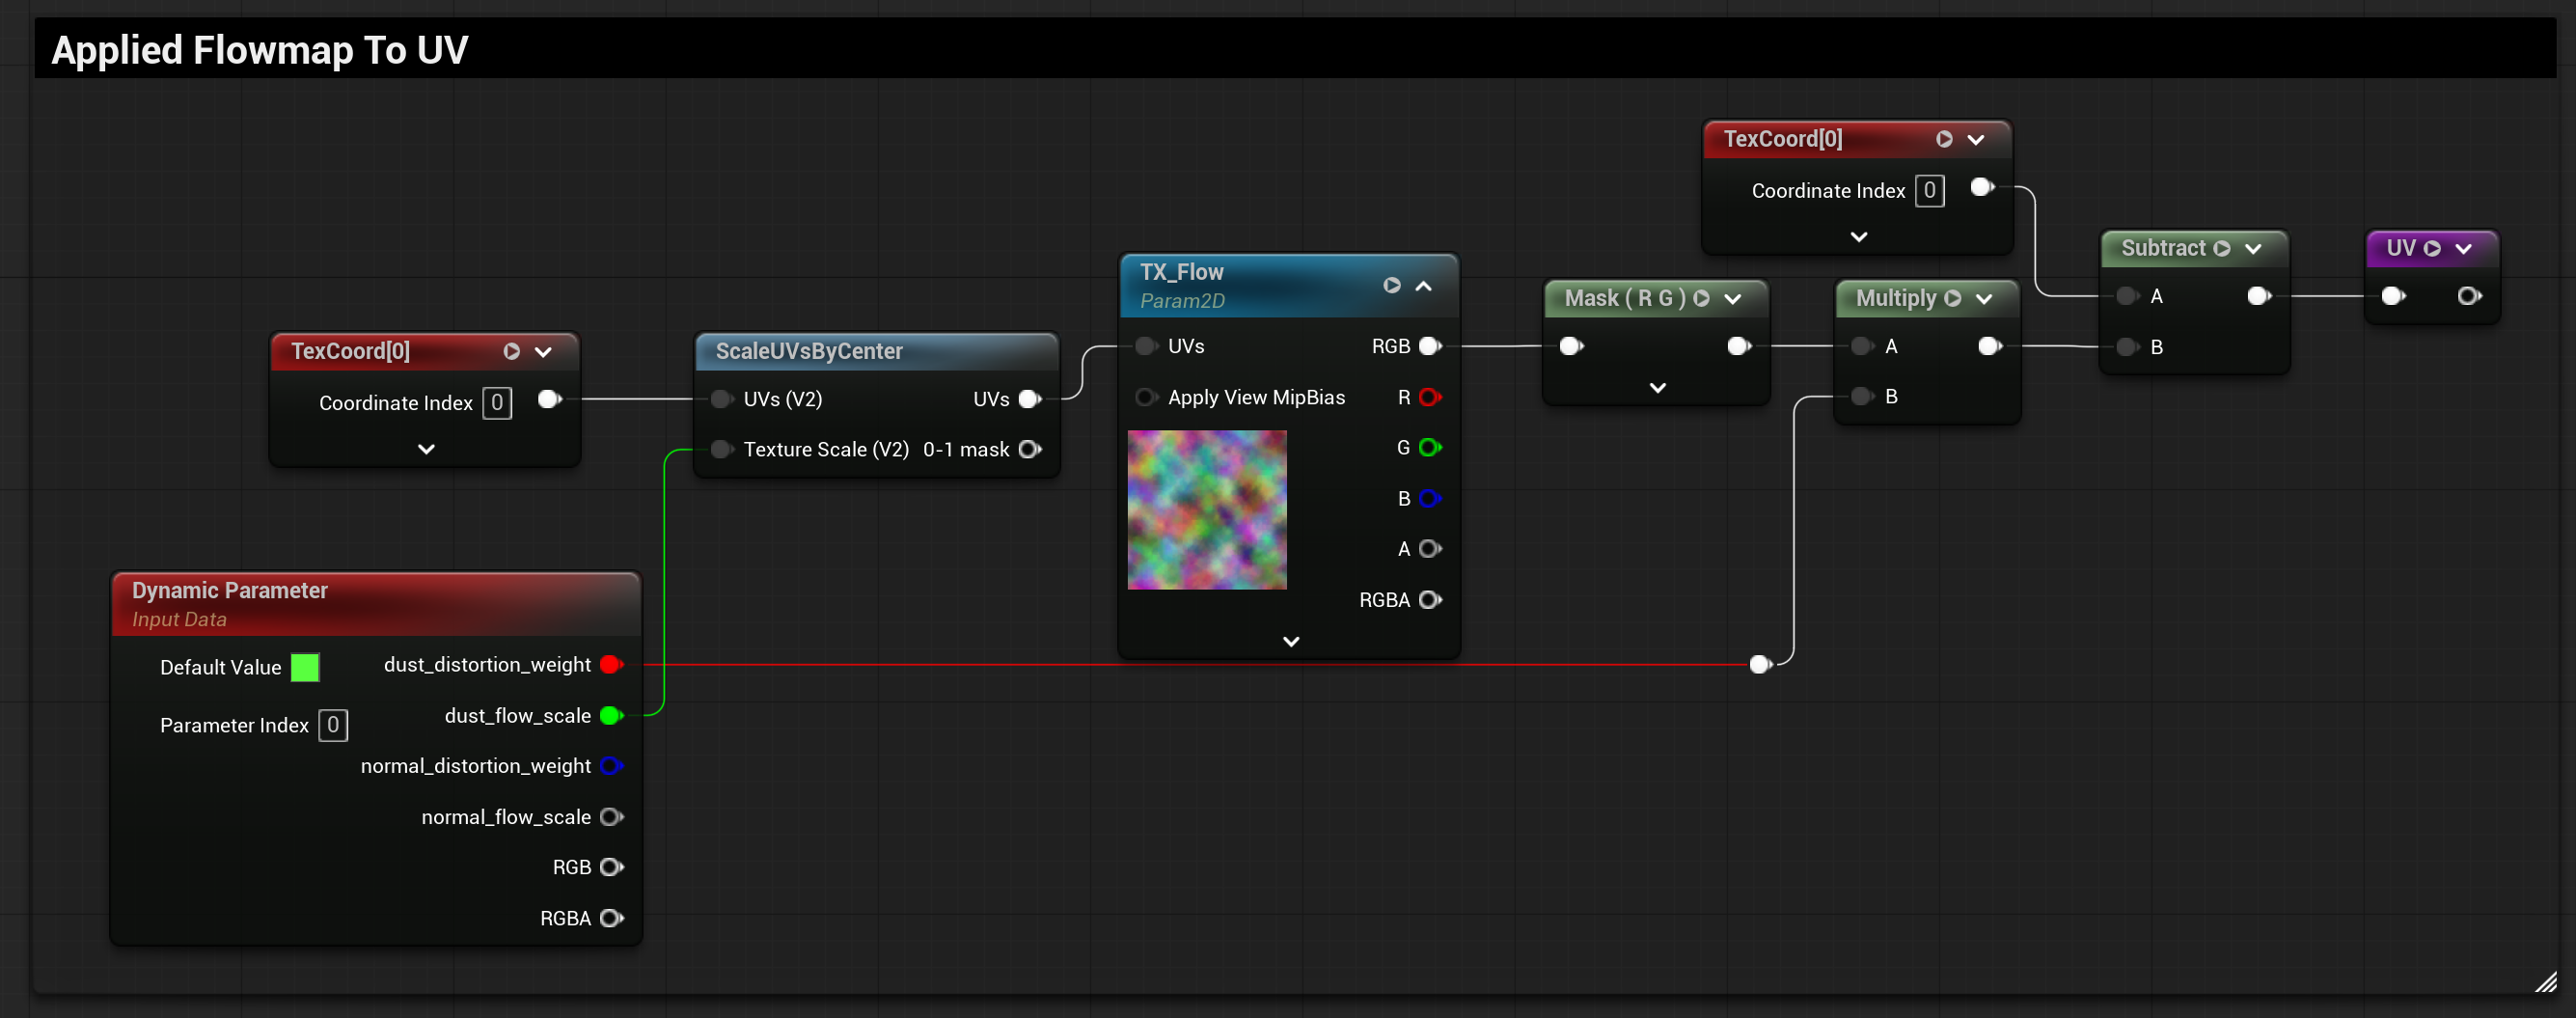Click the dust_flow_scale green output pin
Viewport: 2576px width, 1018px height.
[611, 715]
